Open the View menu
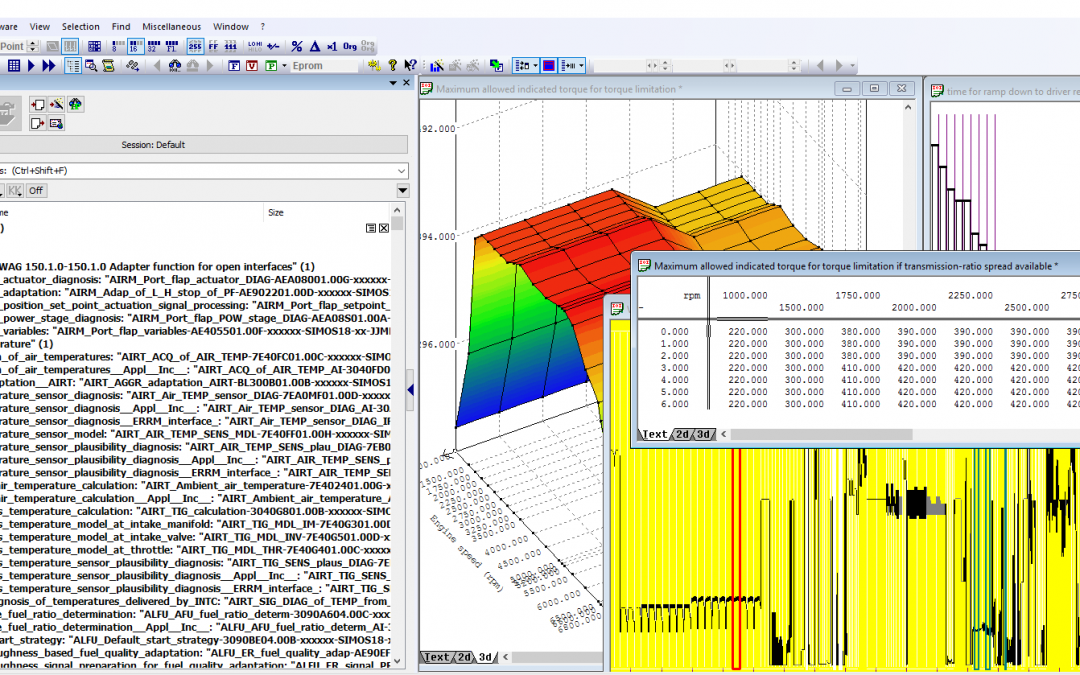The width and height of the screenshot is (1080, 675). click(x=39, y=26)
